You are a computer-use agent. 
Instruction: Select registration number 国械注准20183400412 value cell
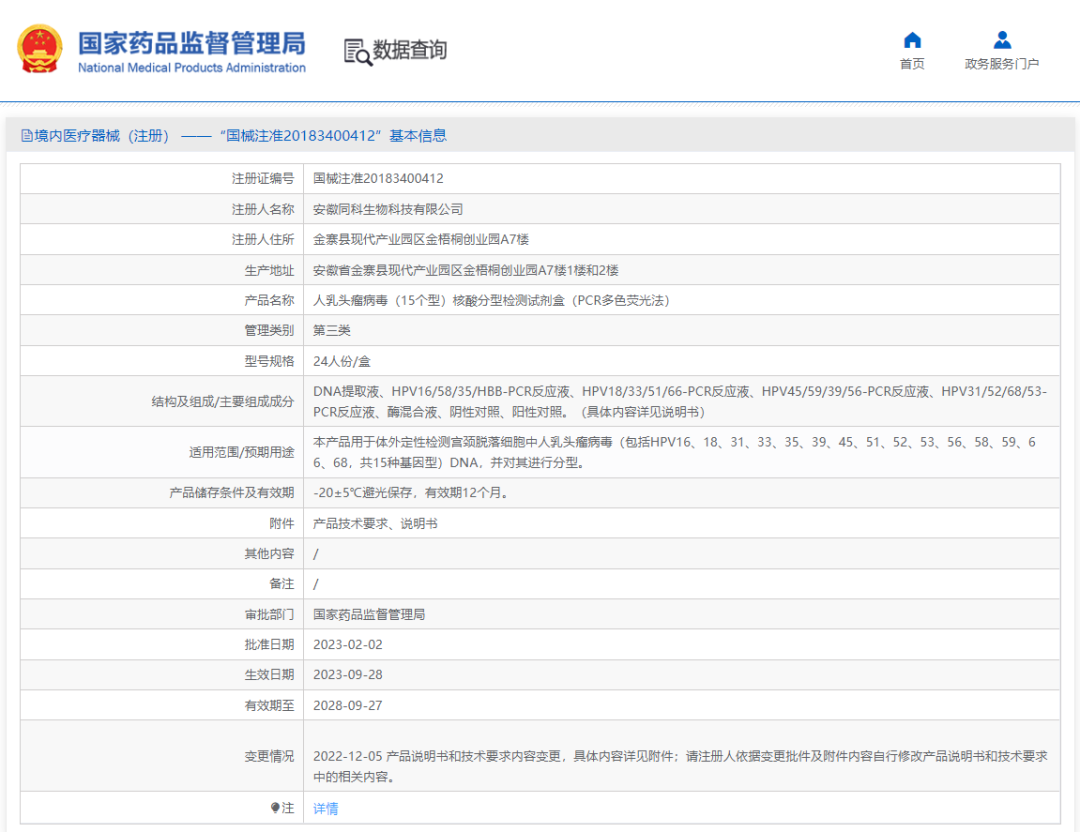pos(378,179)
